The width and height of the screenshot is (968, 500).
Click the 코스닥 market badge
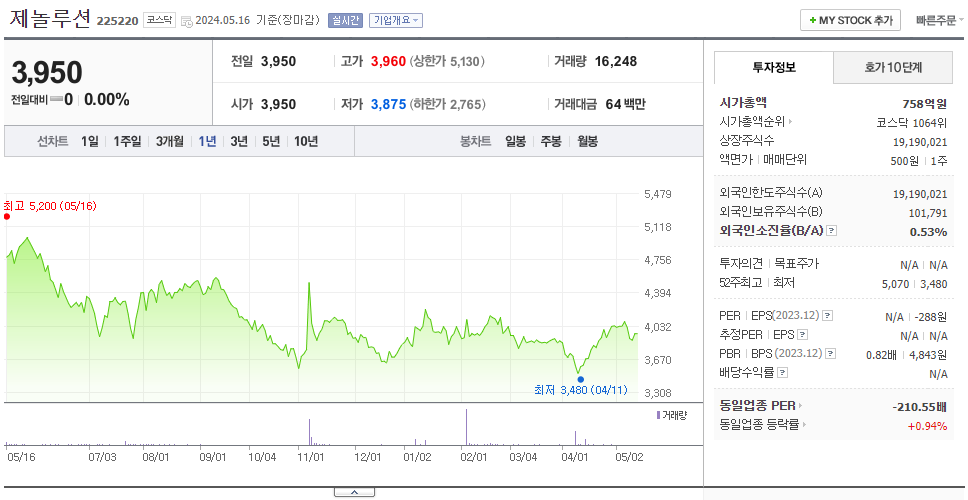coord(160,20)
